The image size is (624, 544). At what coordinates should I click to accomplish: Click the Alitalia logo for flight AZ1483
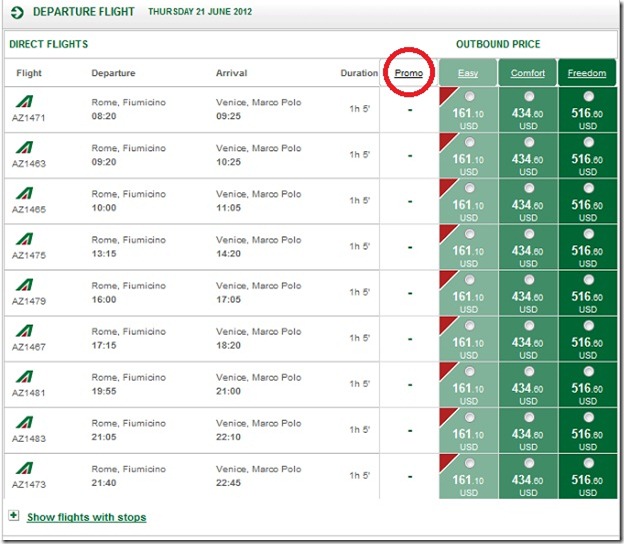click(x=25, y=422)
